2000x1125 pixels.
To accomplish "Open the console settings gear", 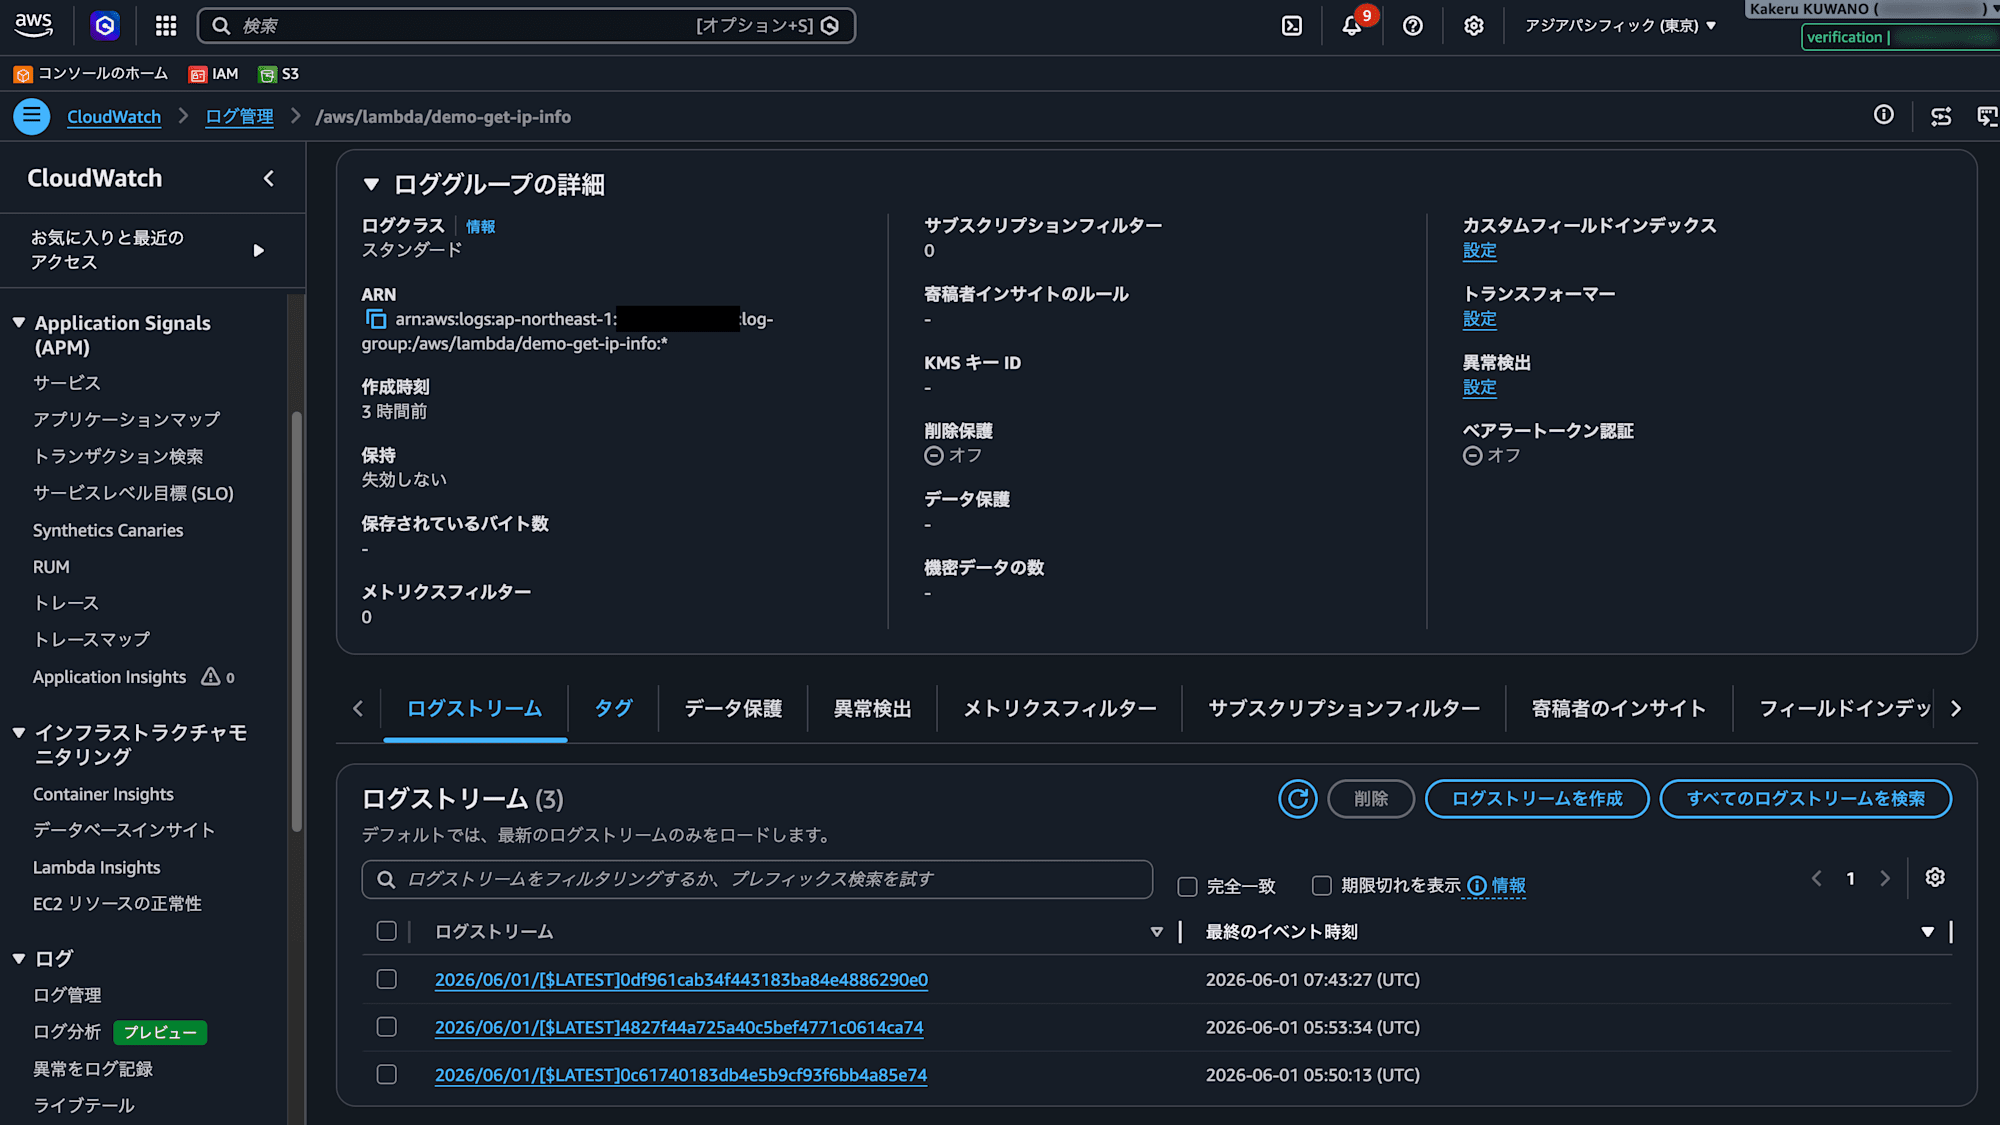I will coord(1474,26).
